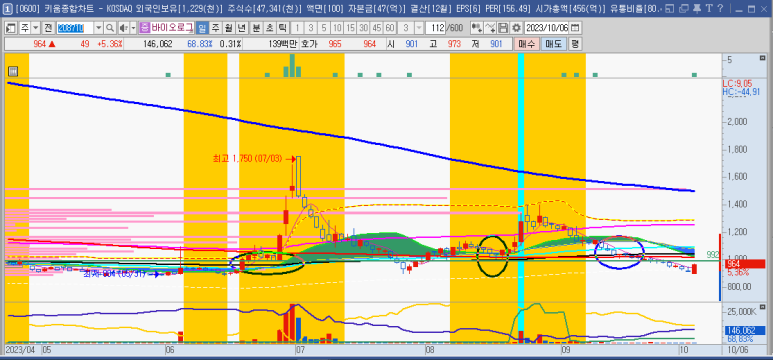Toggle the left panel icon in toolbar
This screenshot has width=773, height=360.
tap(12, 28)
